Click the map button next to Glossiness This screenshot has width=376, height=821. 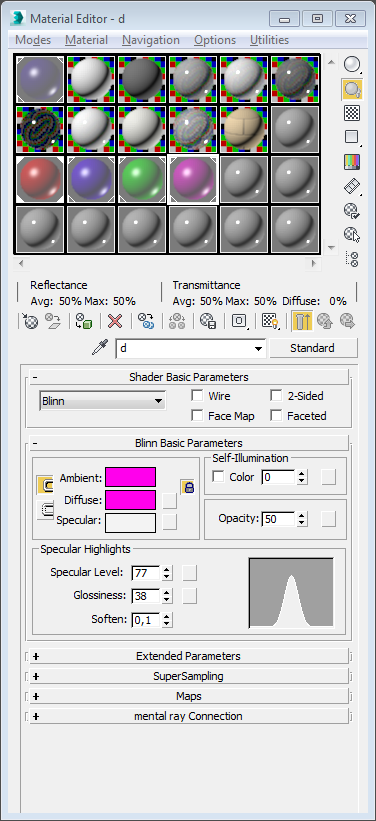point(190,596)
